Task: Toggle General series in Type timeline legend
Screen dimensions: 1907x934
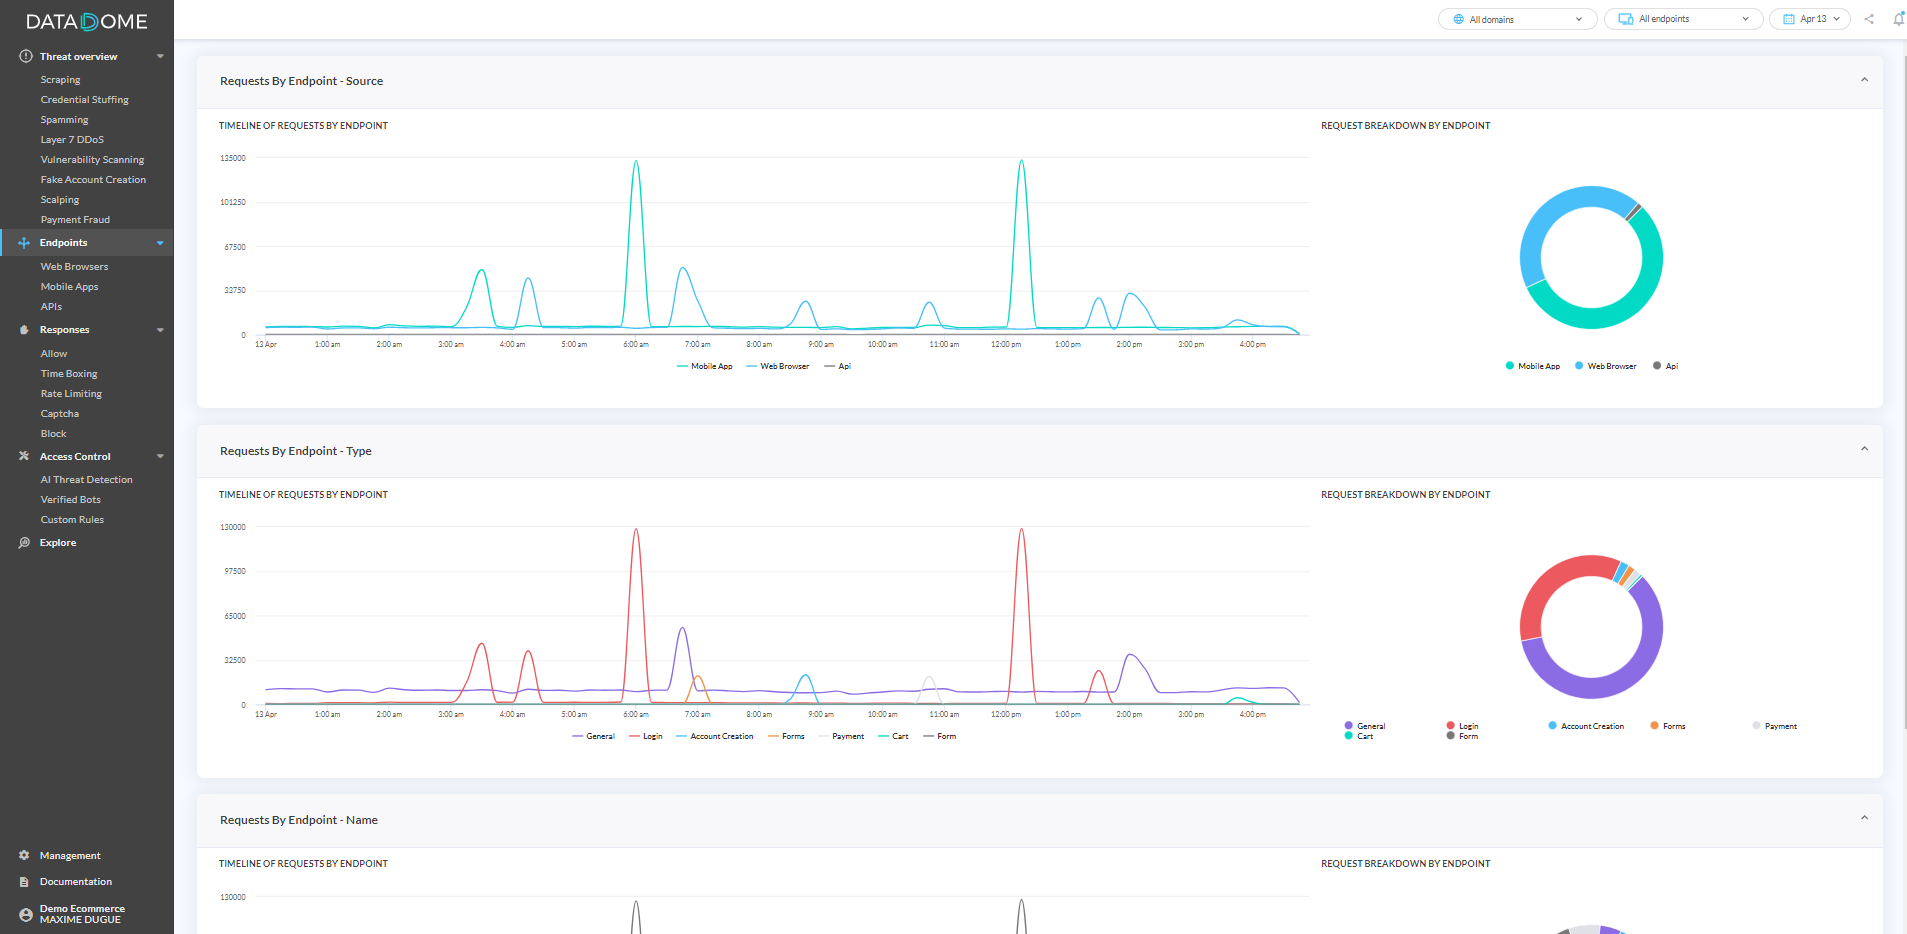Action: pyautogui.click(x=593, y=736)
